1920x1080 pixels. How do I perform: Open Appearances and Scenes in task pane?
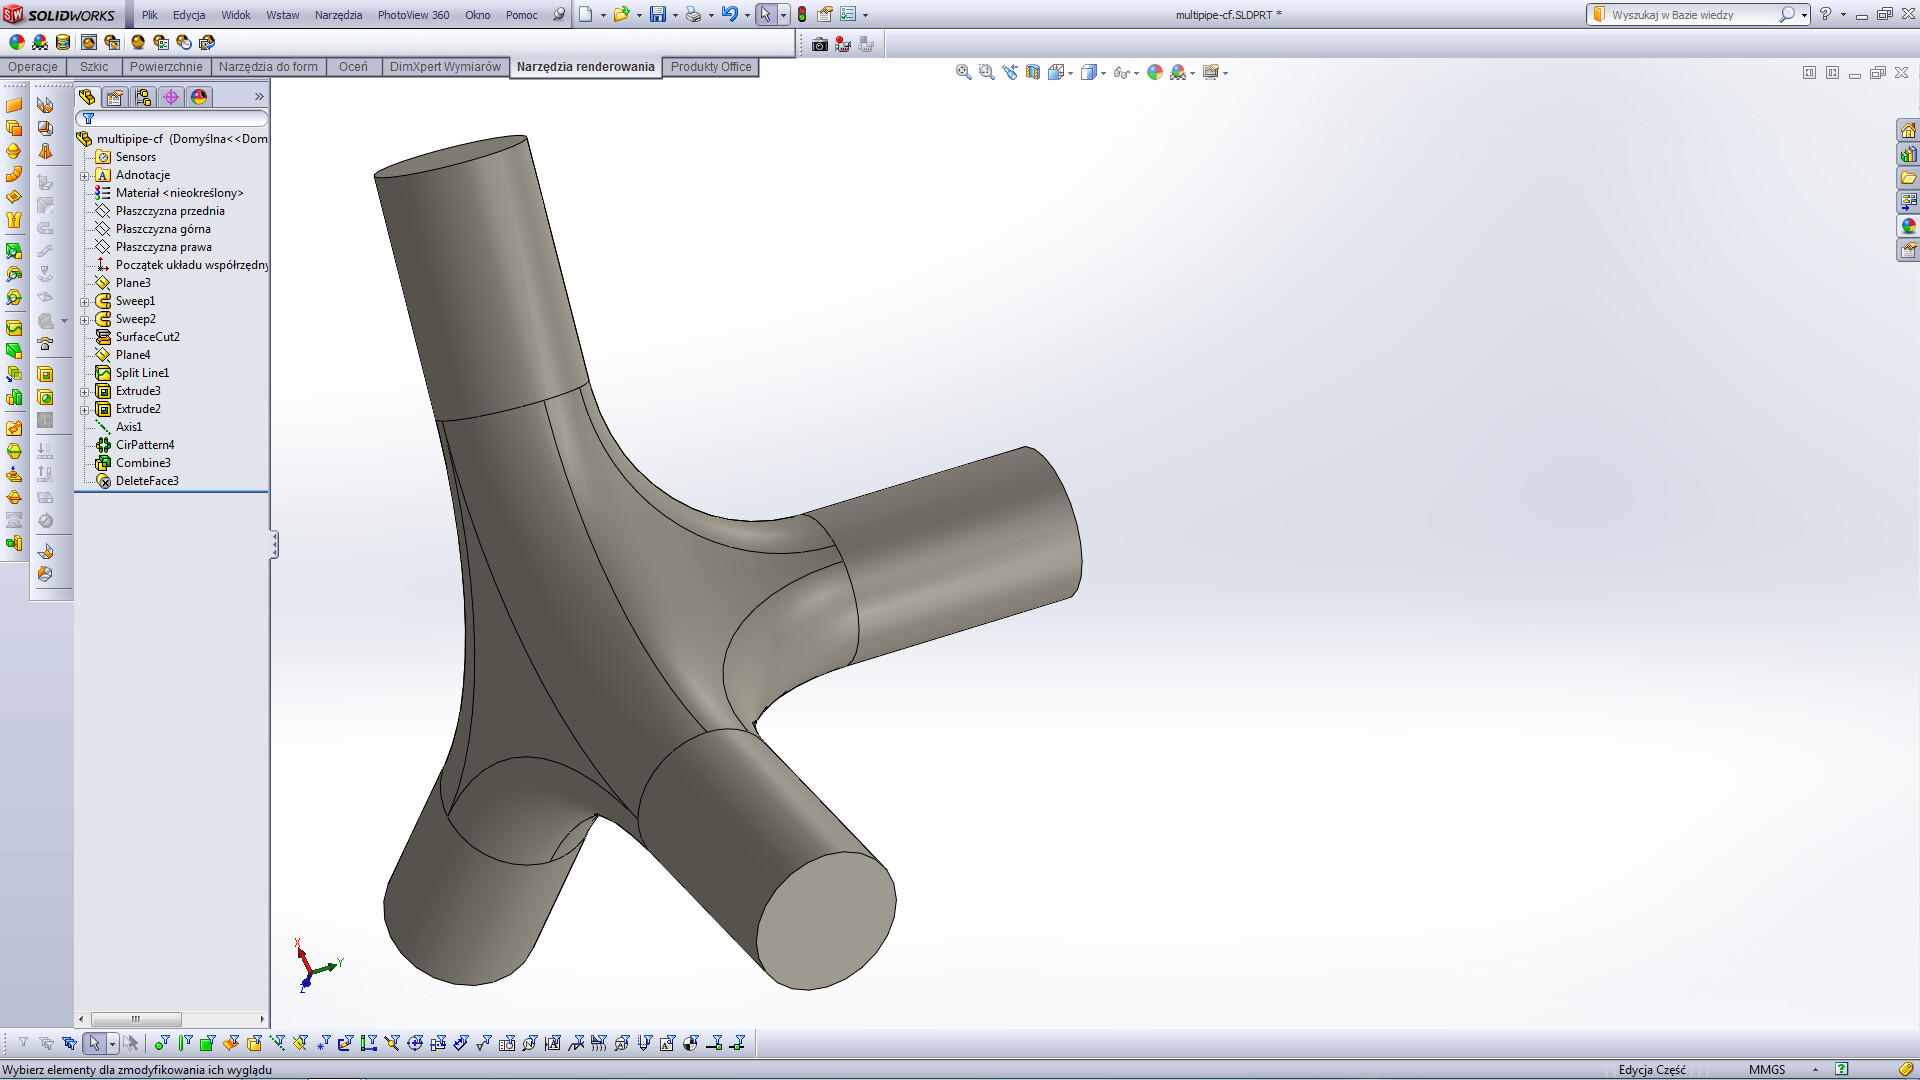(1908, 226)
